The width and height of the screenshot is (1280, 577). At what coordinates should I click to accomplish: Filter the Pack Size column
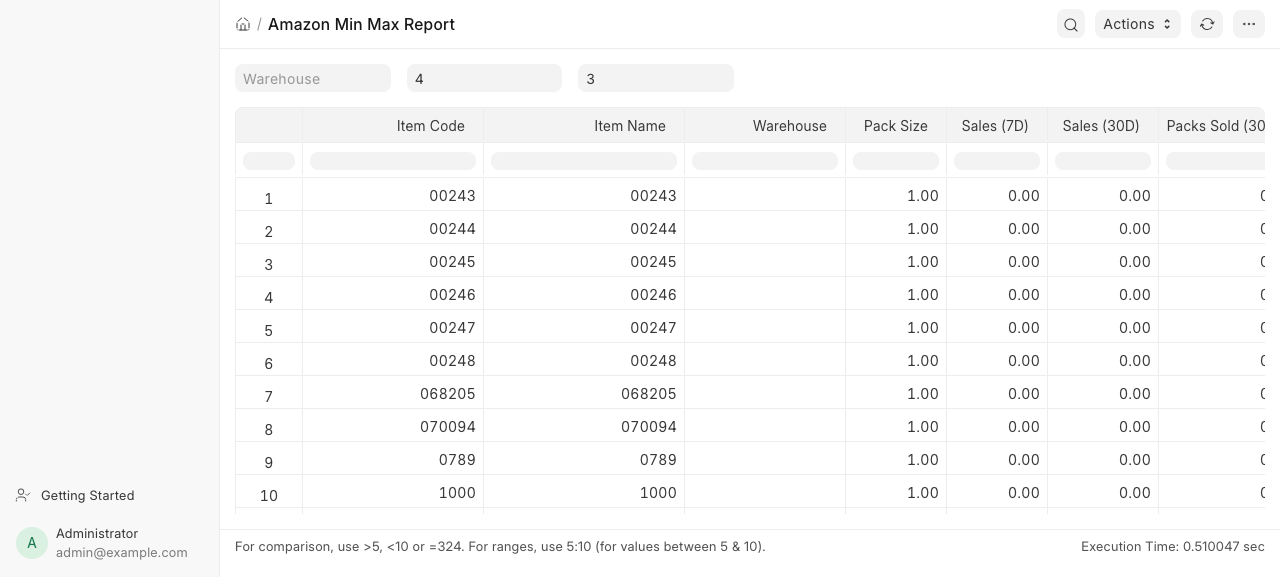point(896,161)
